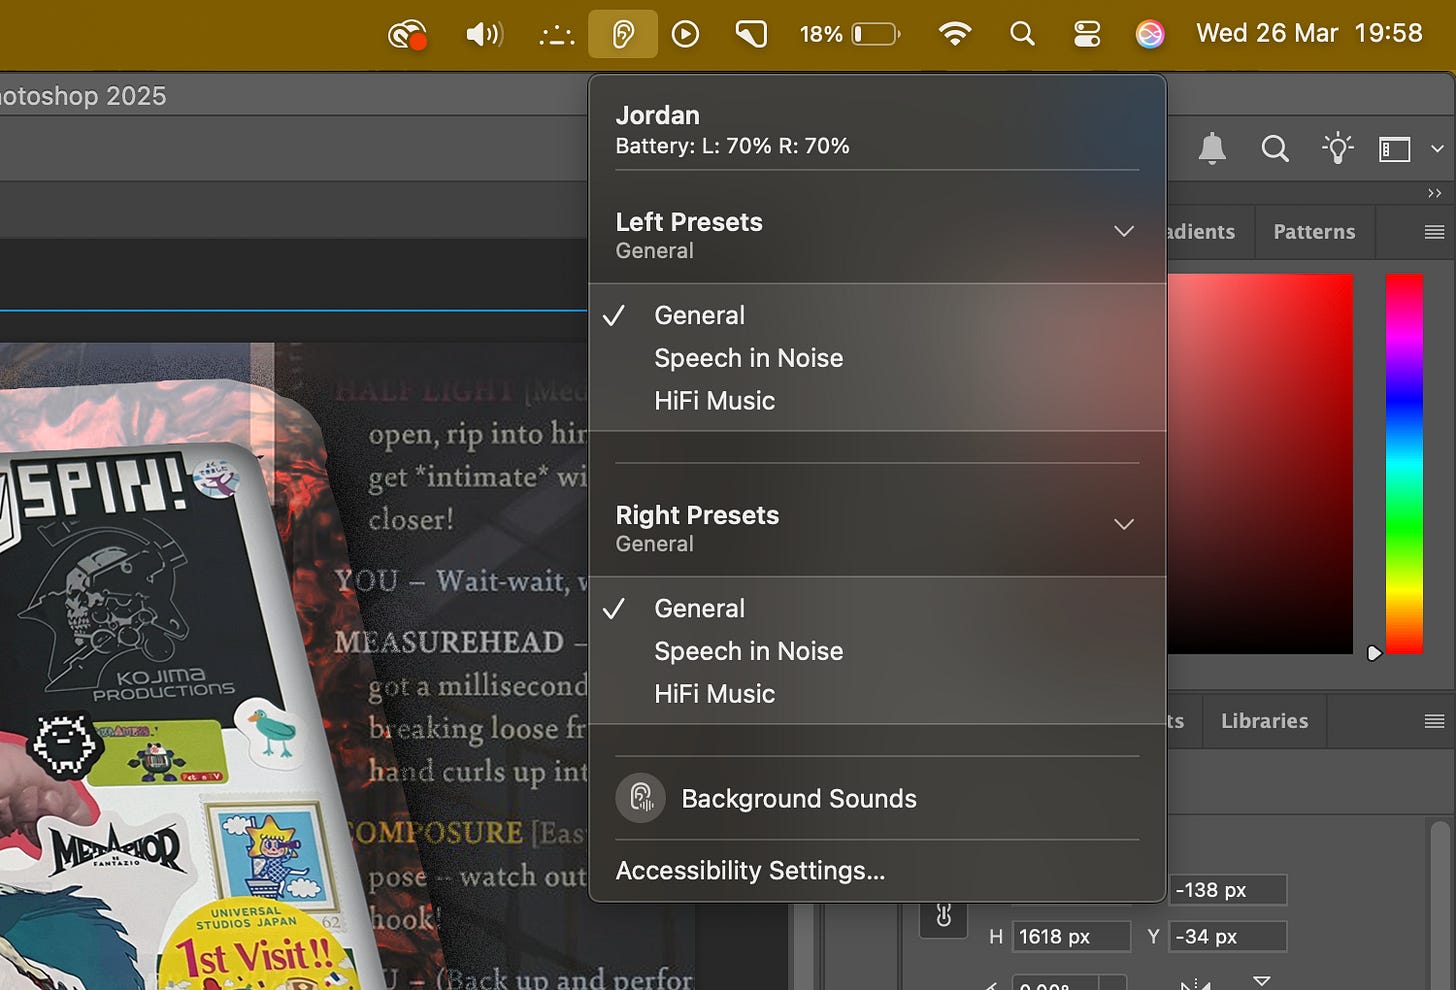Viewport: 1456px width, 990px height.
Task: Collapse Left Presets section chevron
Action: 1124,231
